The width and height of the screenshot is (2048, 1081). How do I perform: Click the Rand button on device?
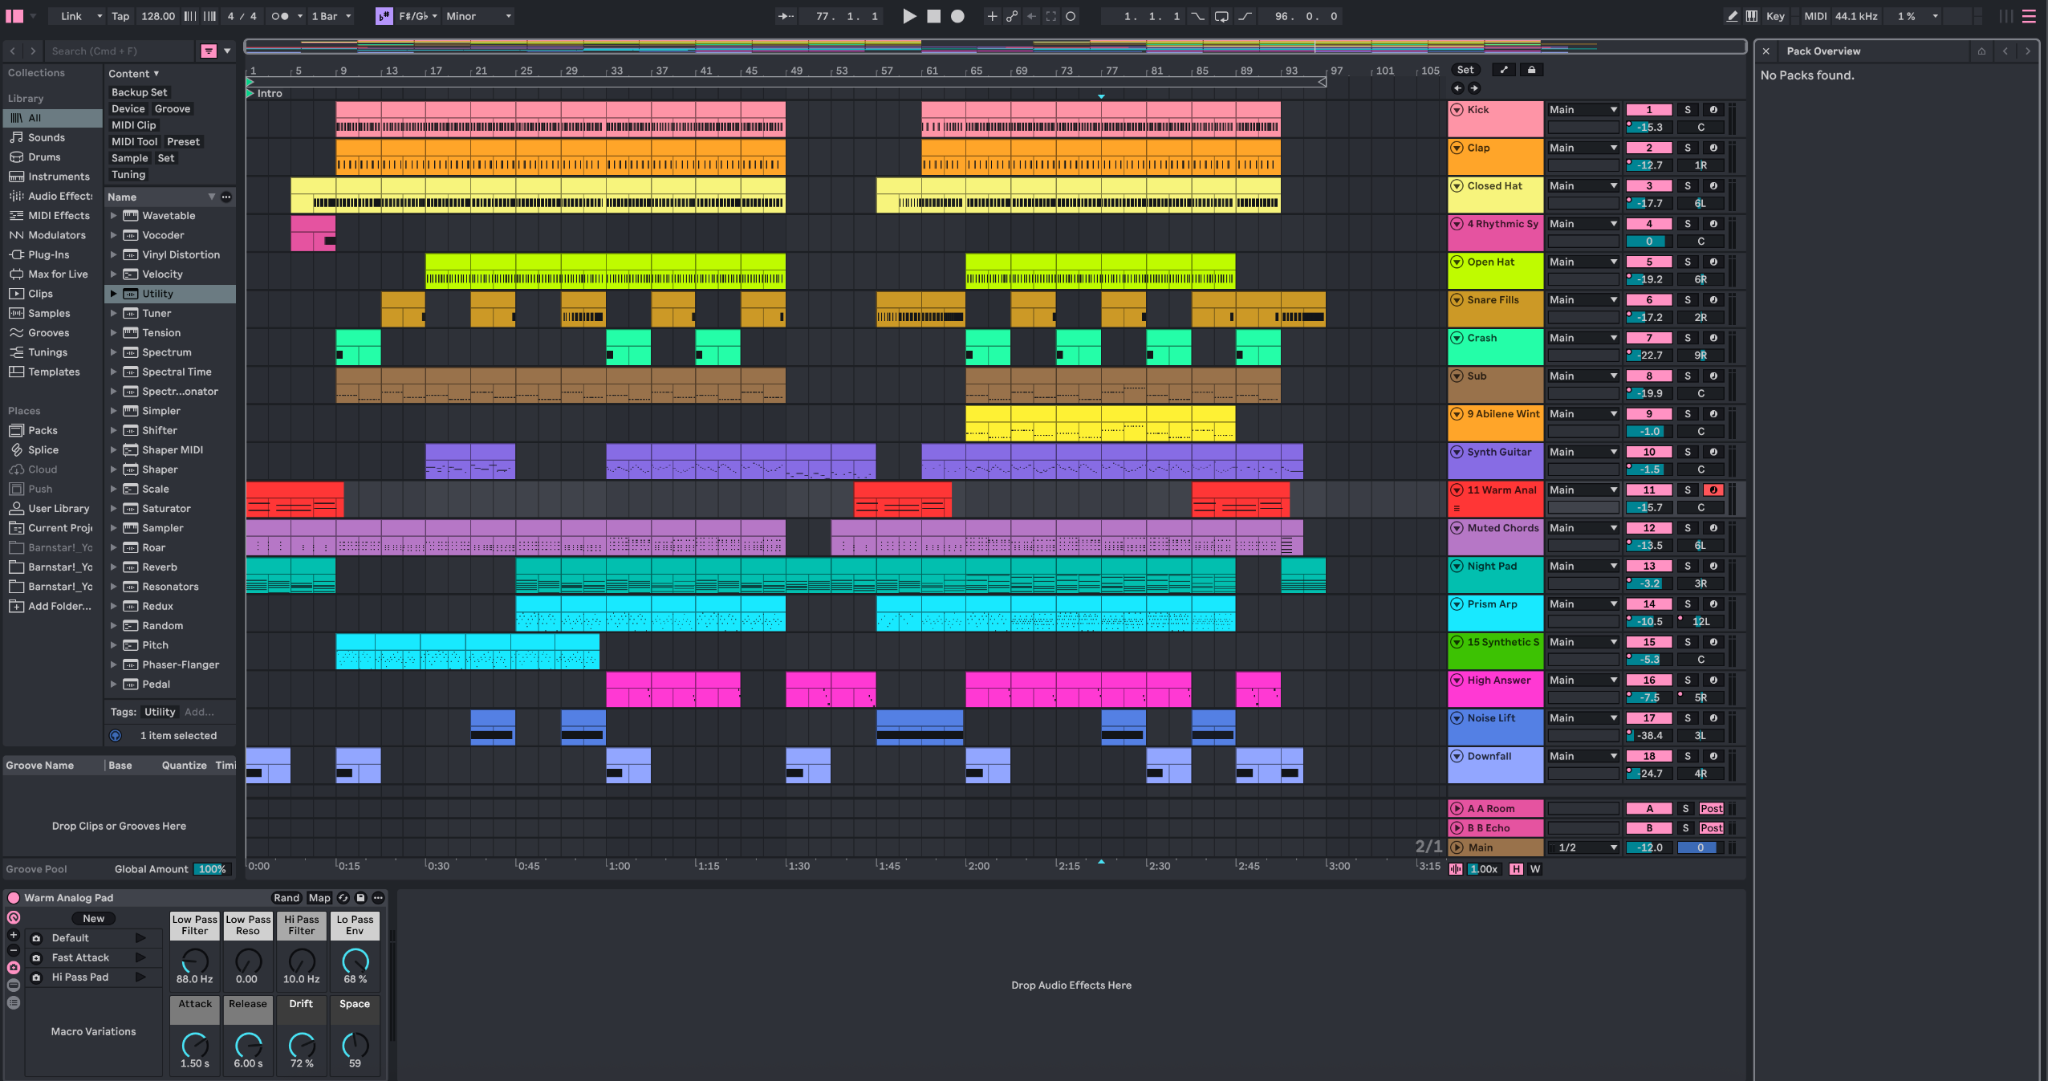pyautogui.click(x=286, y=898)
